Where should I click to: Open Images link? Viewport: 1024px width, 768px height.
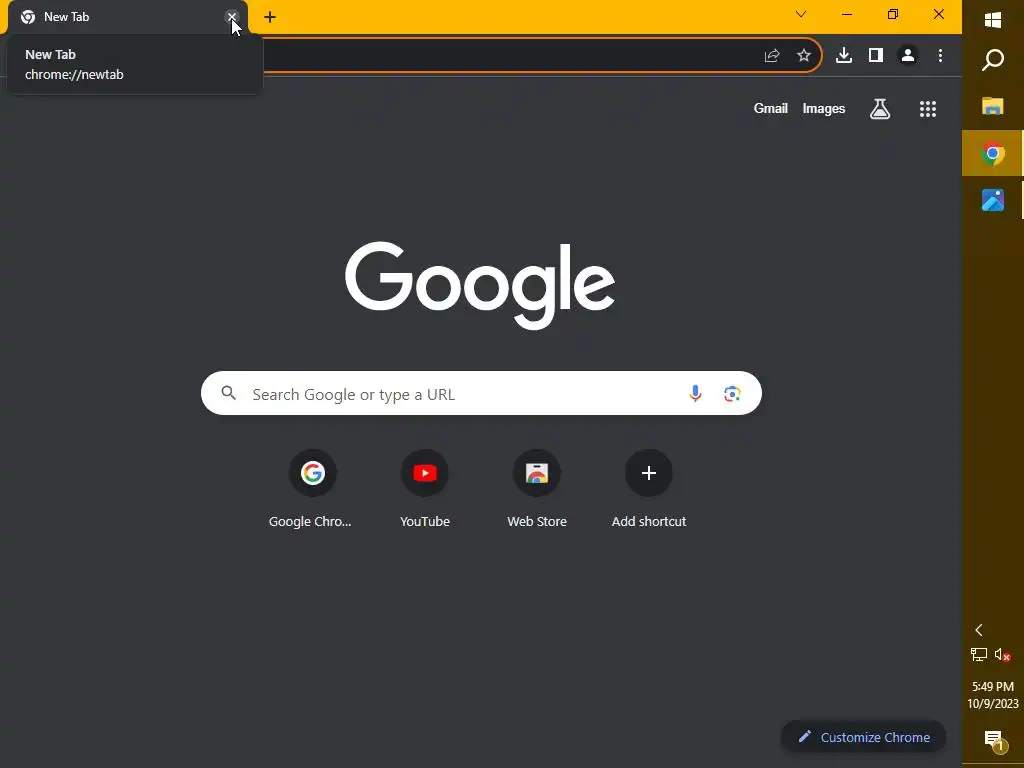[x=824, y=108]
